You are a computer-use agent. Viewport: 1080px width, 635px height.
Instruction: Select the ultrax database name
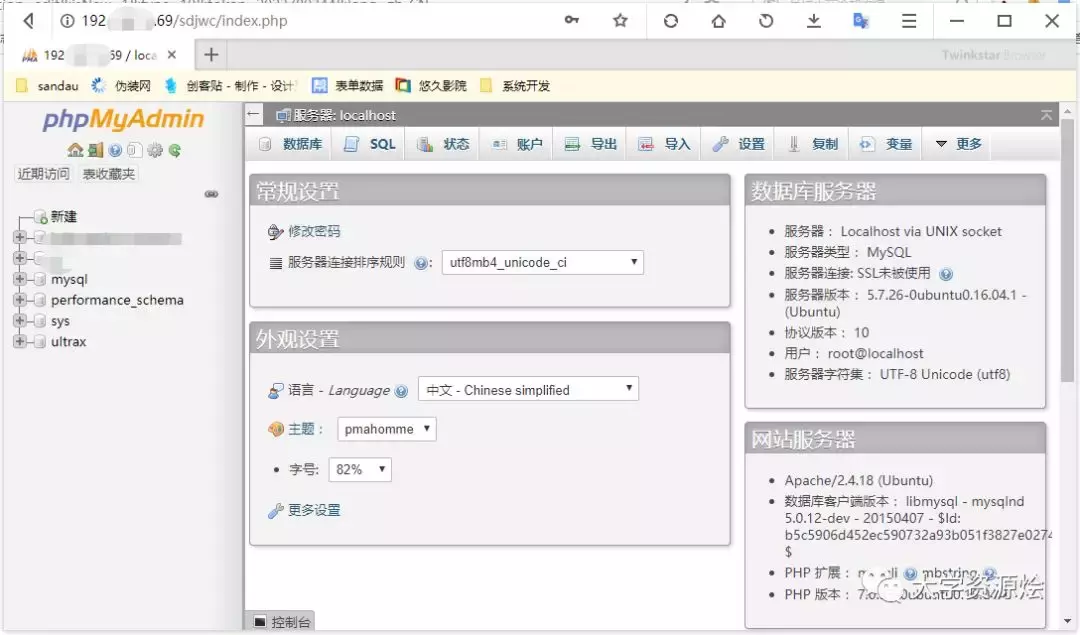point(68,342)
